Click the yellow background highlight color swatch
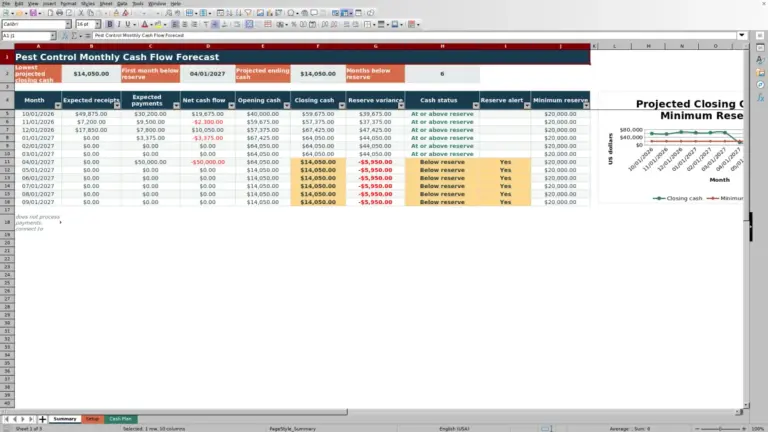Viewport: 768px width, 432px height. [x=158, y=24]
